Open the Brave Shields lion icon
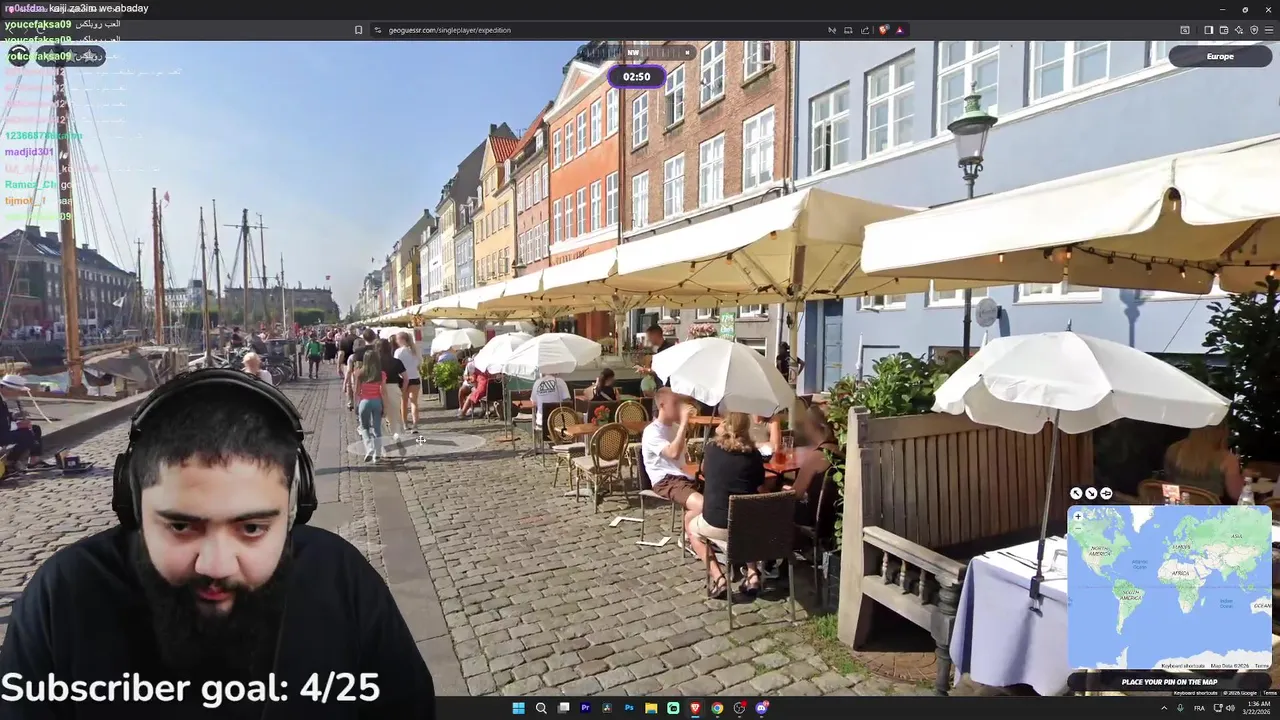The width and height of the screenshot is (1280, 720). [883, 30]
